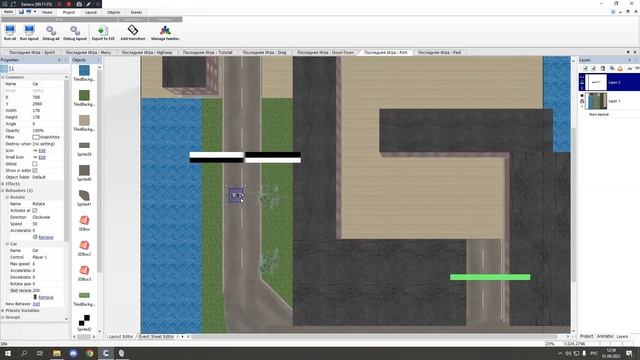This screenshot has width=640, height=360.
Task: Click Remove link under Car behavior
Action: pos(46,297)
